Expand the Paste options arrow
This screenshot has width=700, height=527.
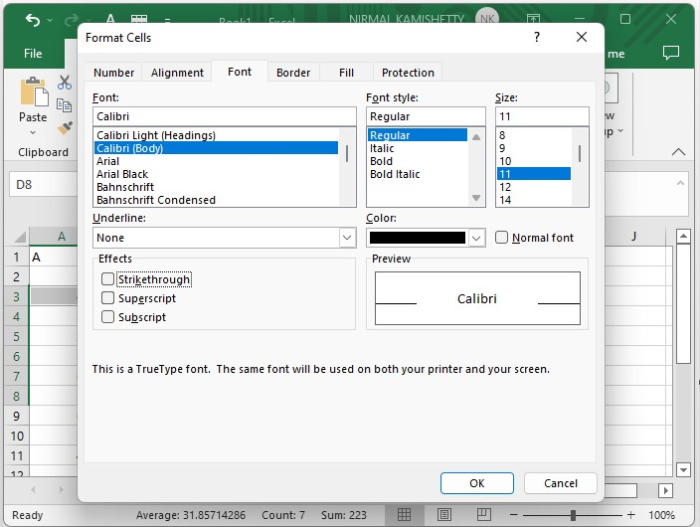33,133
